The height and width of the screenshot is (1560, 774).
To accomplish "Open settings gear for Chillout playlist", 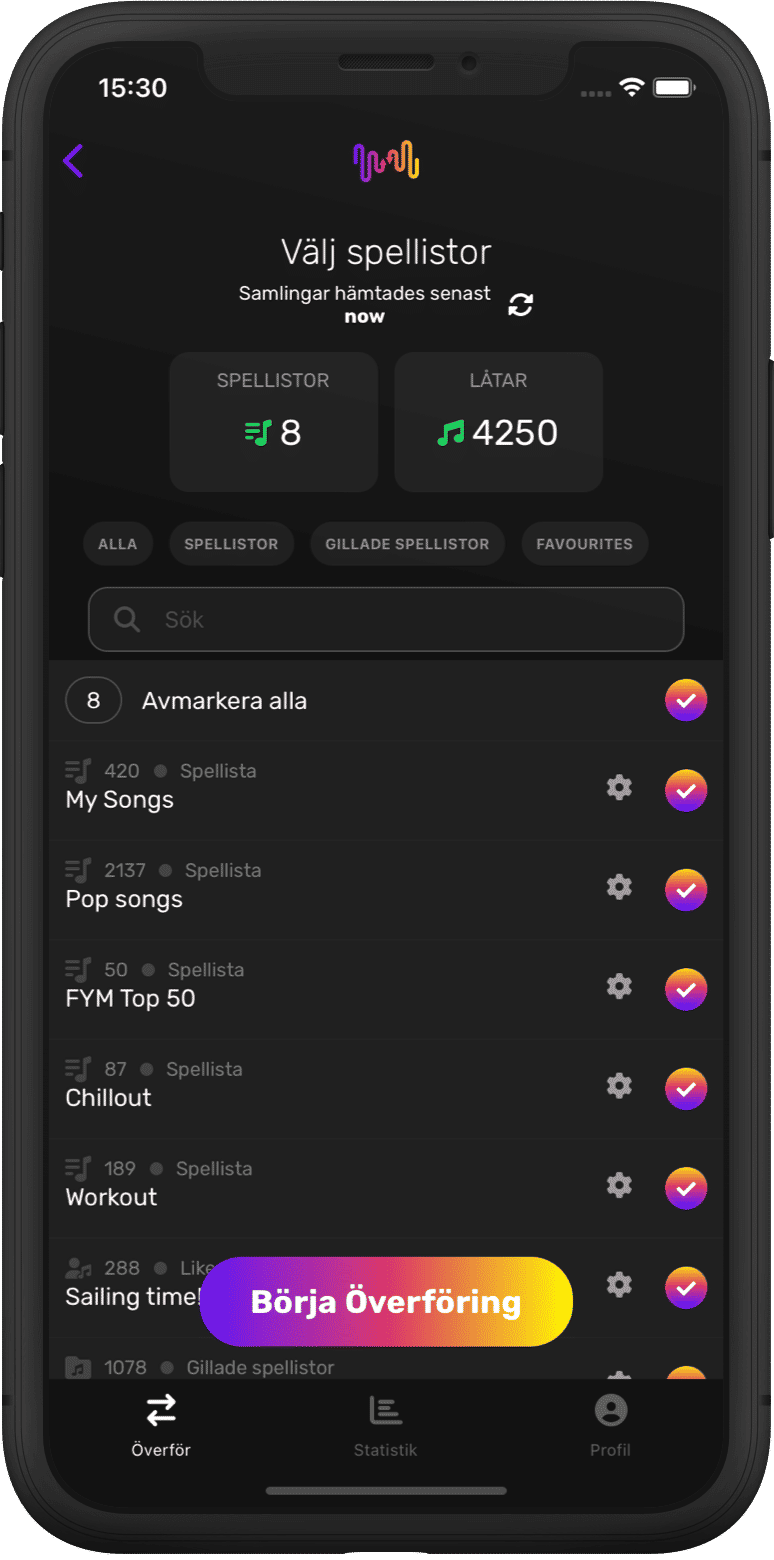I will coord(619,1086).
